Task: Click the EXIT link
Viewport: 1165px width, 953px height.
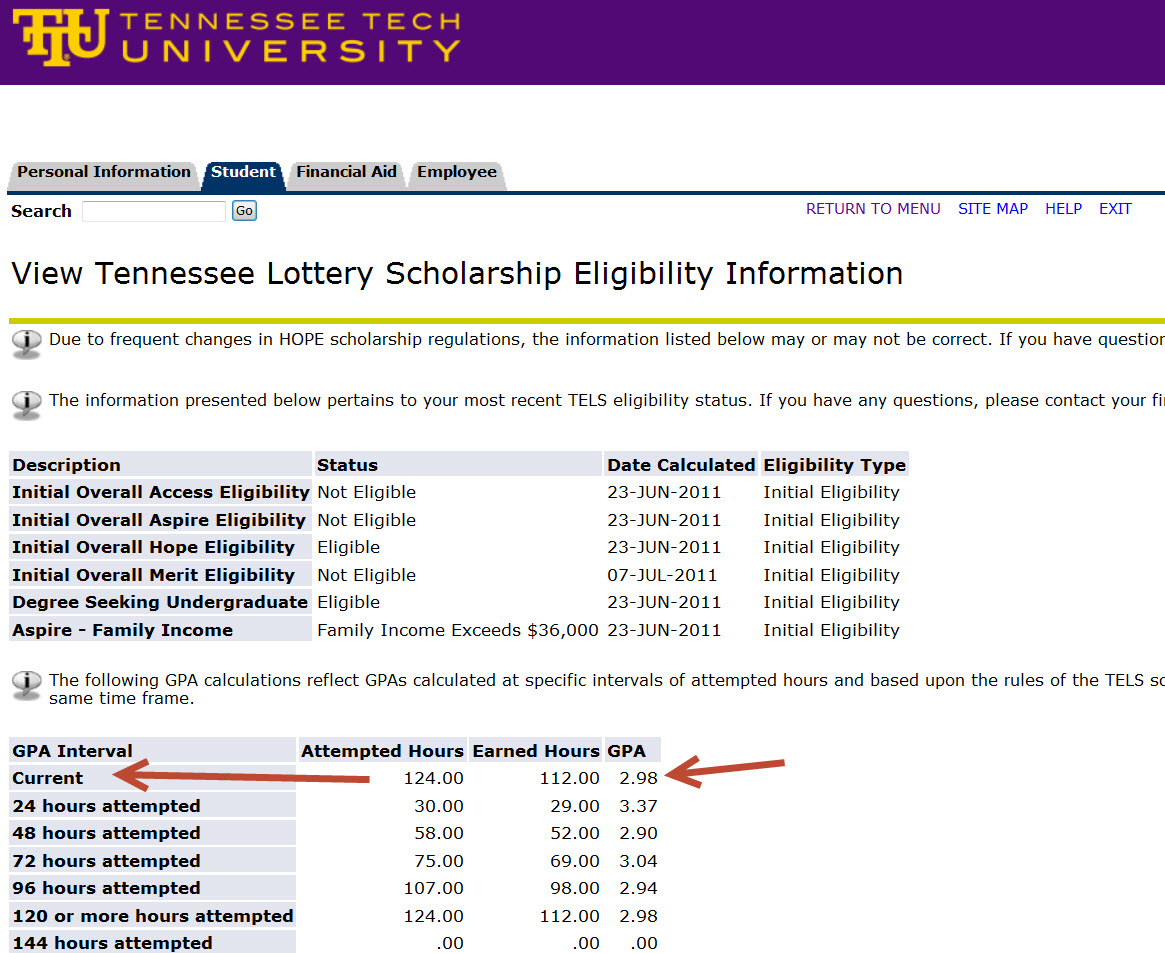Action: (1115, 209)
